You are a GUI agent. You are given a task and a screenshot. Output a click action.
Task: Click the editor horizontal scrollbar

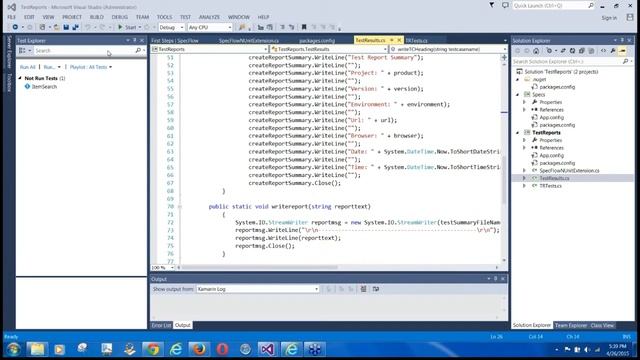pos(260,268)
